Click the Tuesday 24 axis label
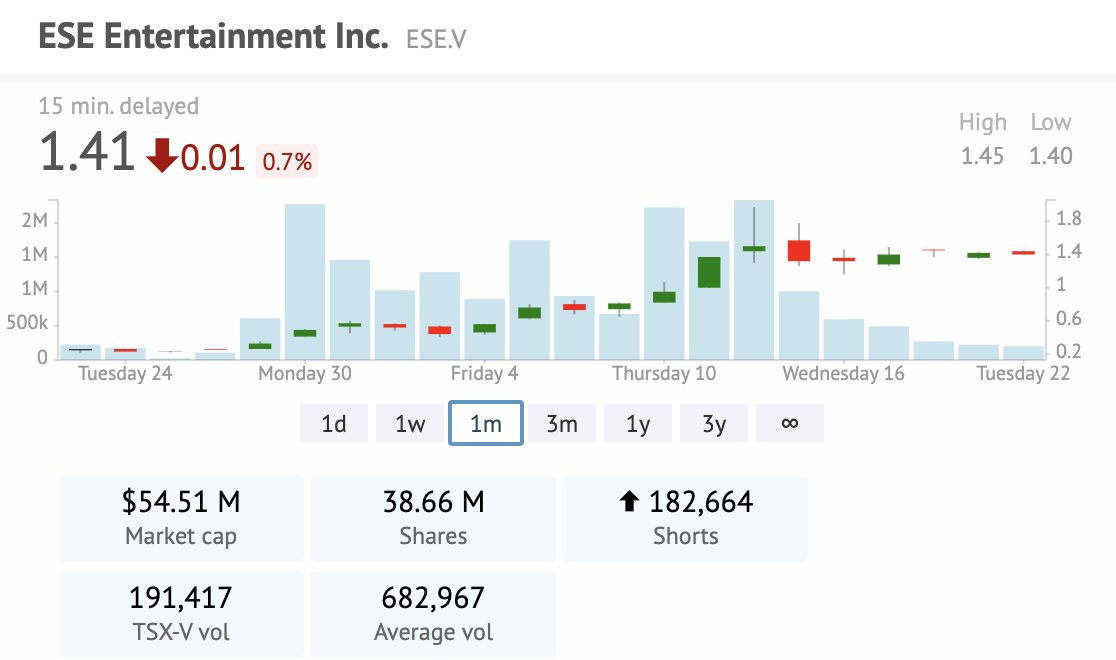1116x660 pixels. click(125, 374)
